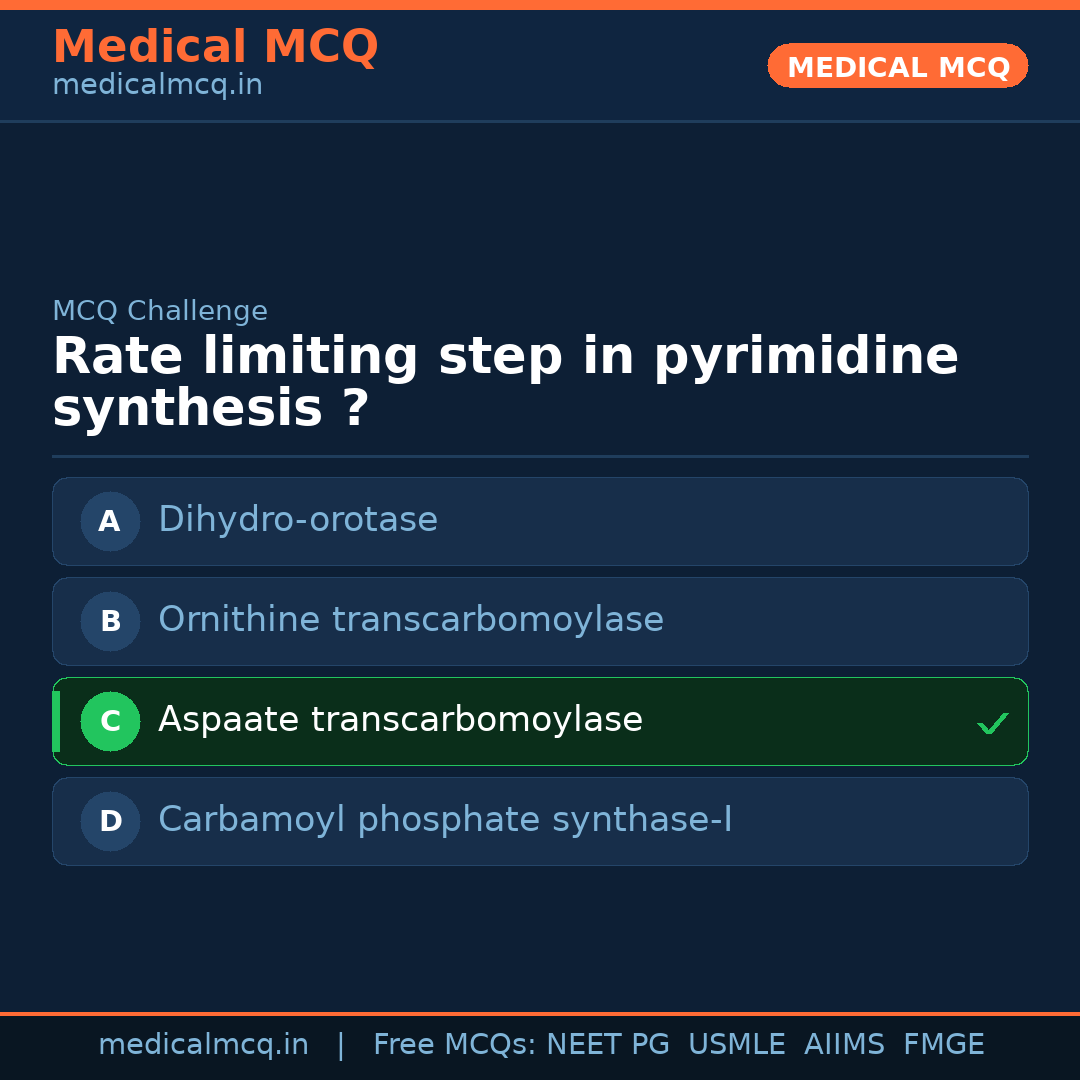Click the green C circle icon

pos(110,721)
